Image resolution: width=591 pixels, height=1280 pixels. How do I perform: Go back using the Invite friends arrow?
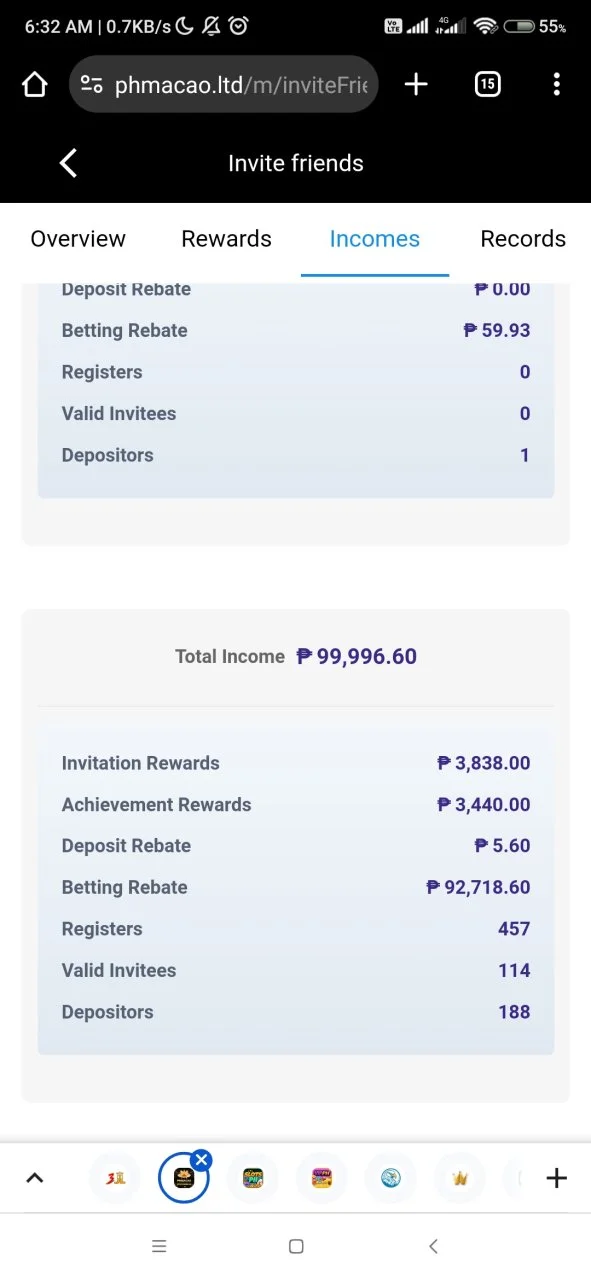[68, 163]
